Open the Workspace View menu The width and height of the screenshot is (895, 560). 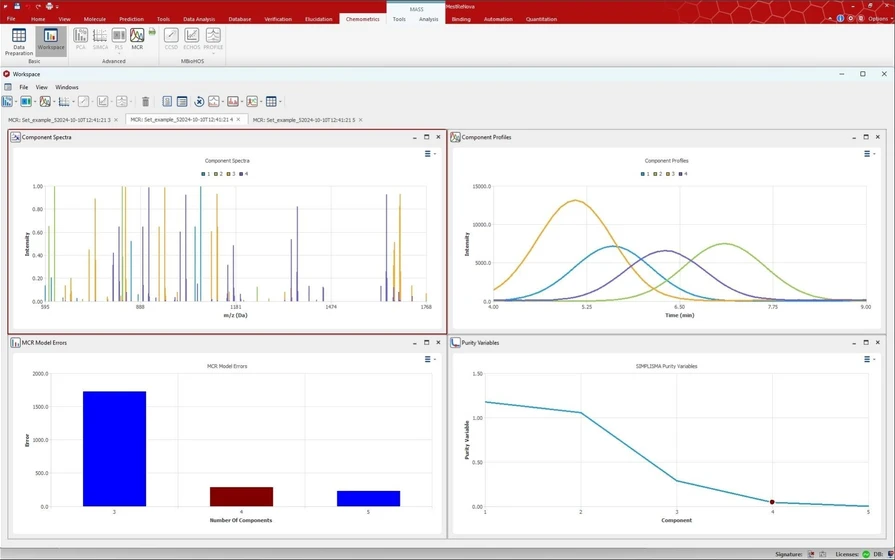click(x=42, y=87)
